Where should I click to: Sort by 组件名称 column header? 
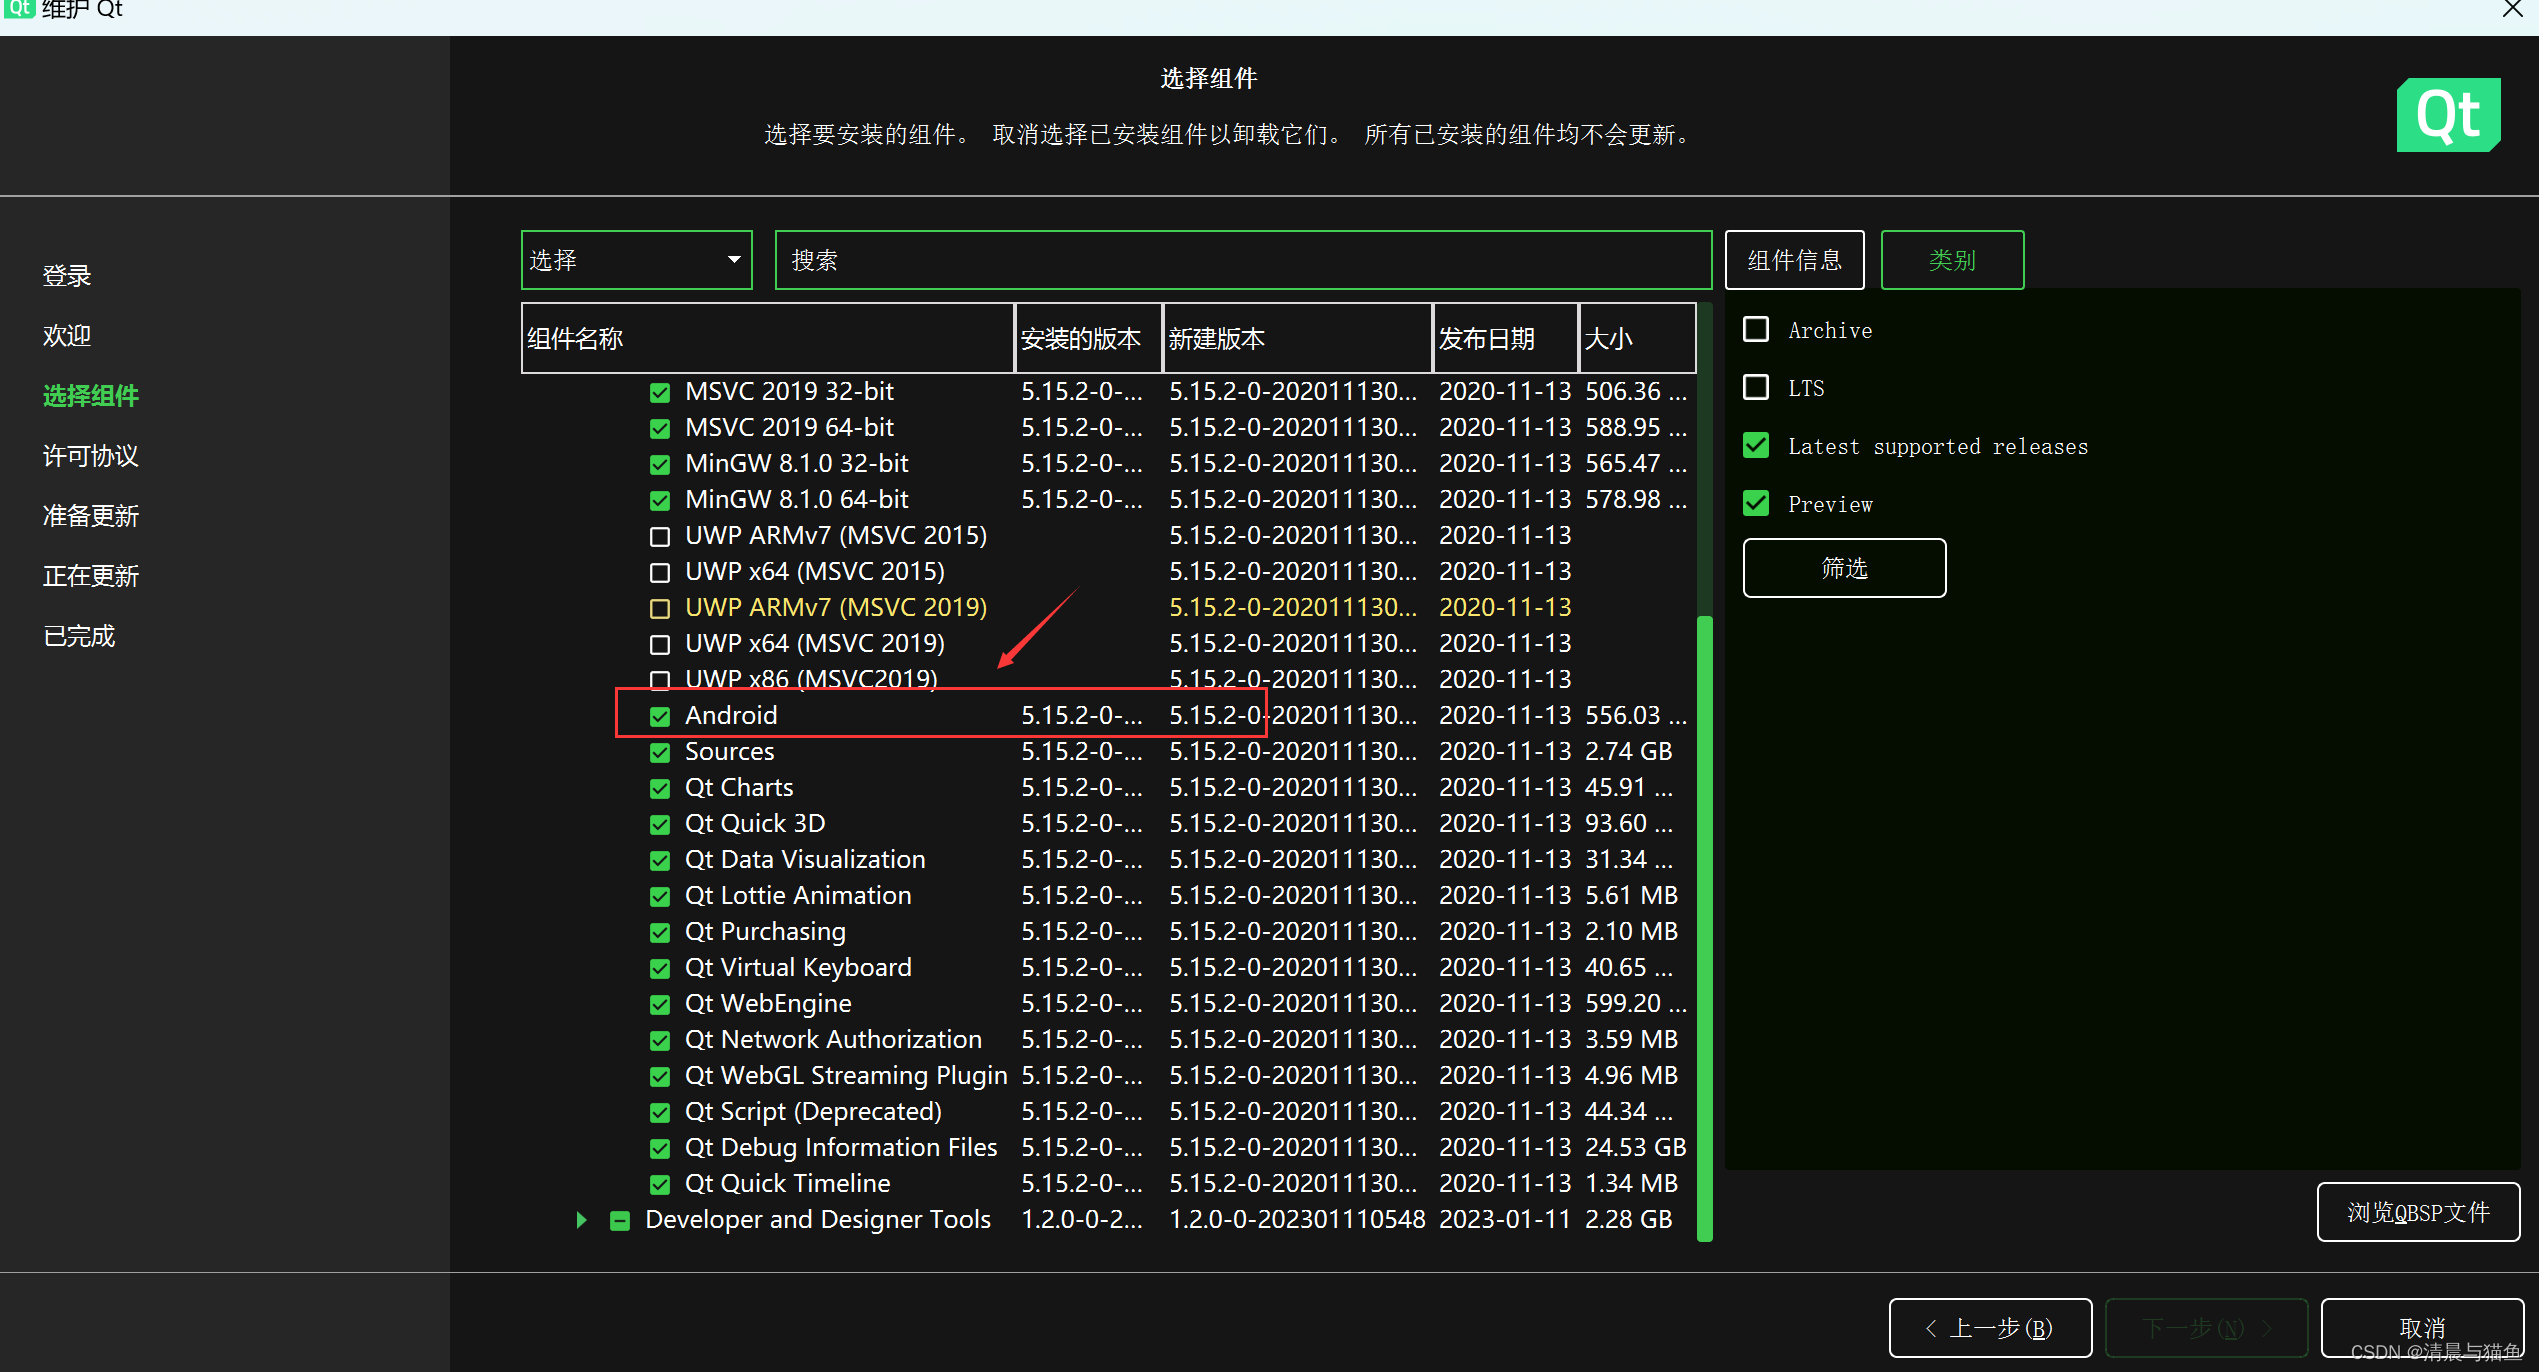(767, 339)
